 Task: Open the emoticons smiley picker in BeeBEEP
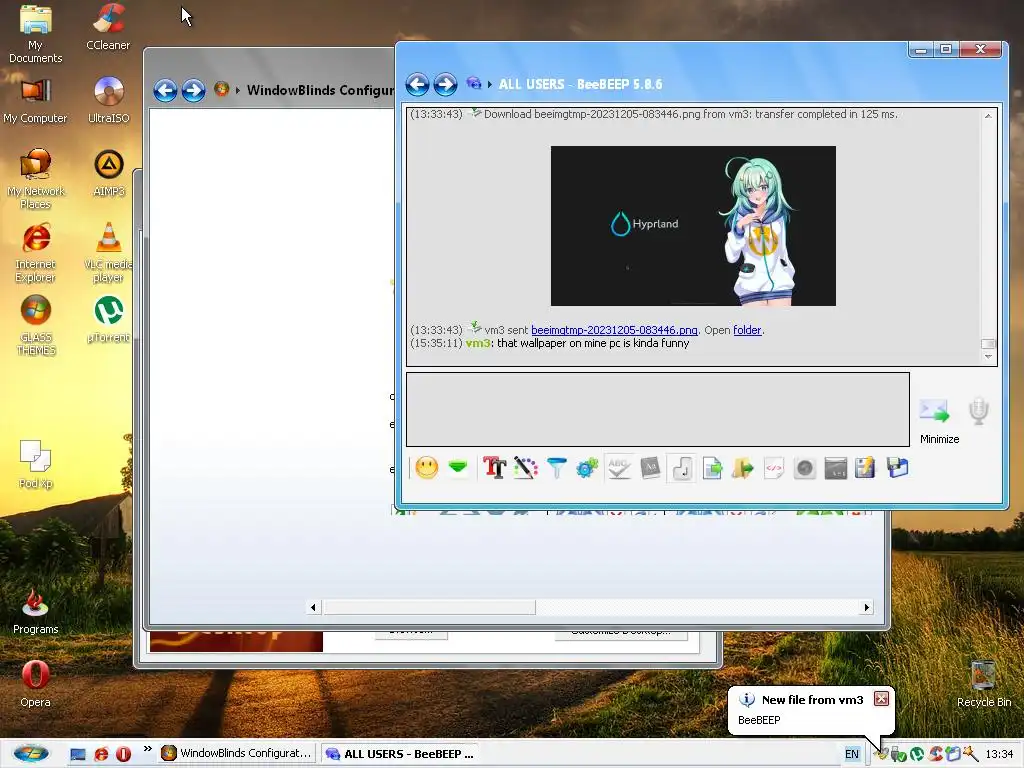click(426, 468)
